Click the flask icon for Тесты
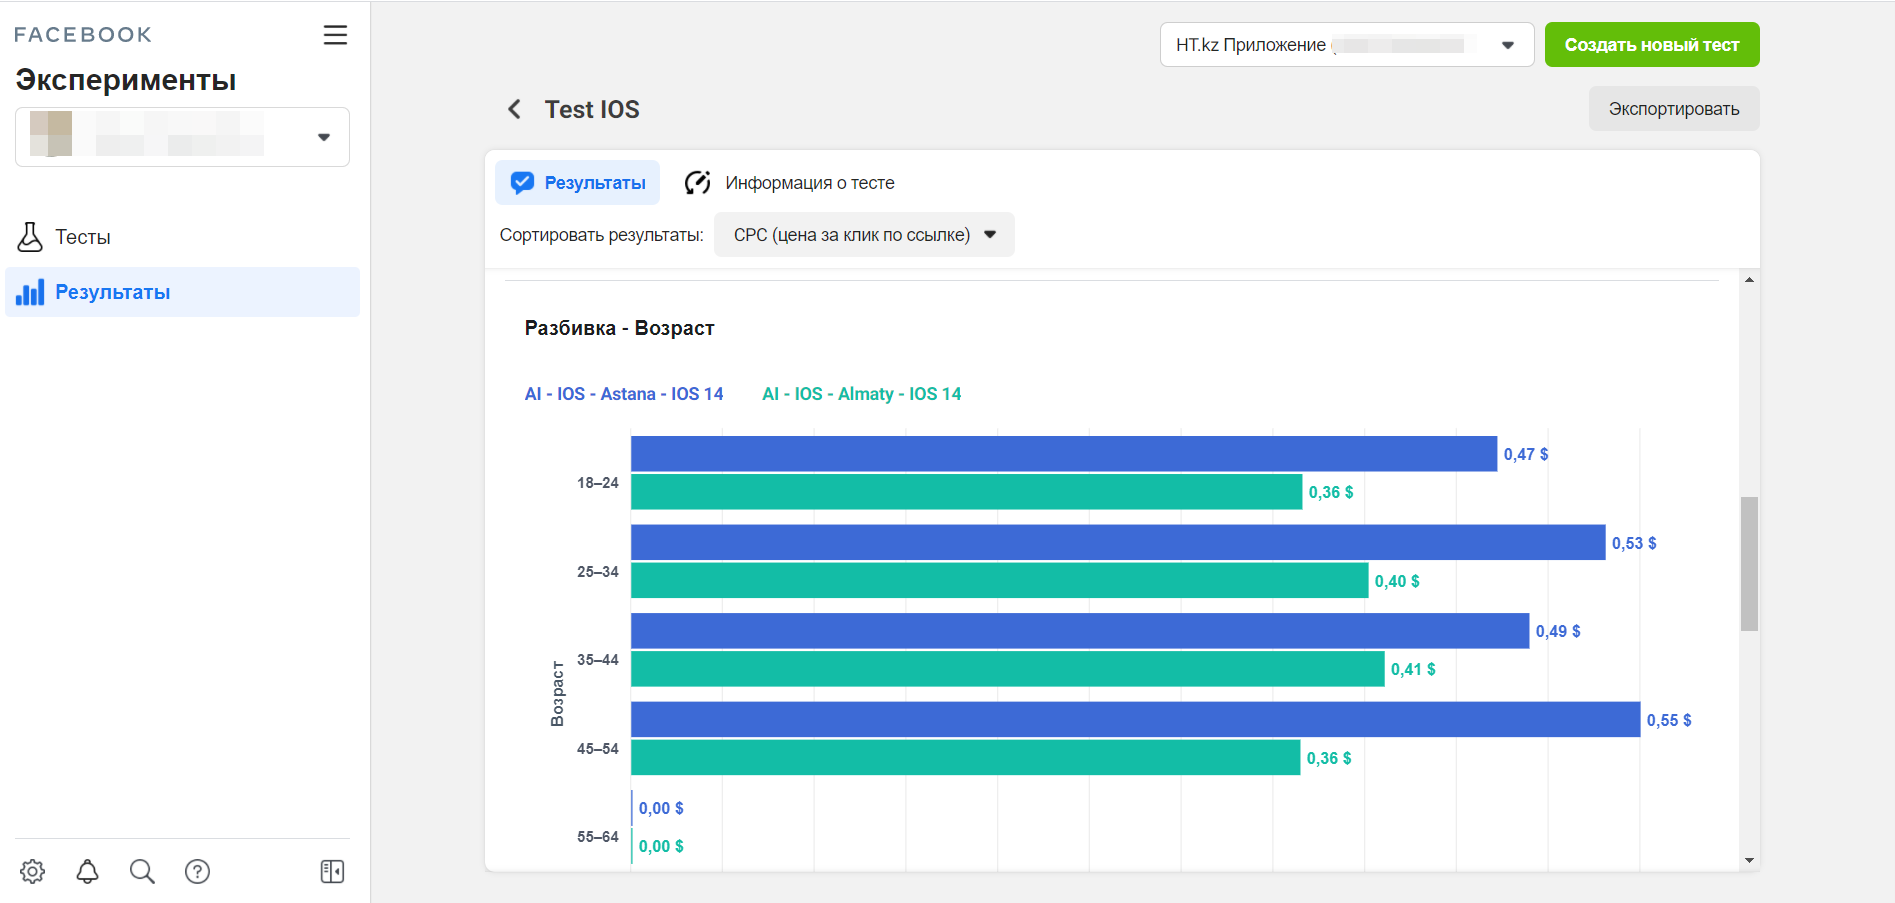This screenshot has height=903, width=1895. coord(30,237)
